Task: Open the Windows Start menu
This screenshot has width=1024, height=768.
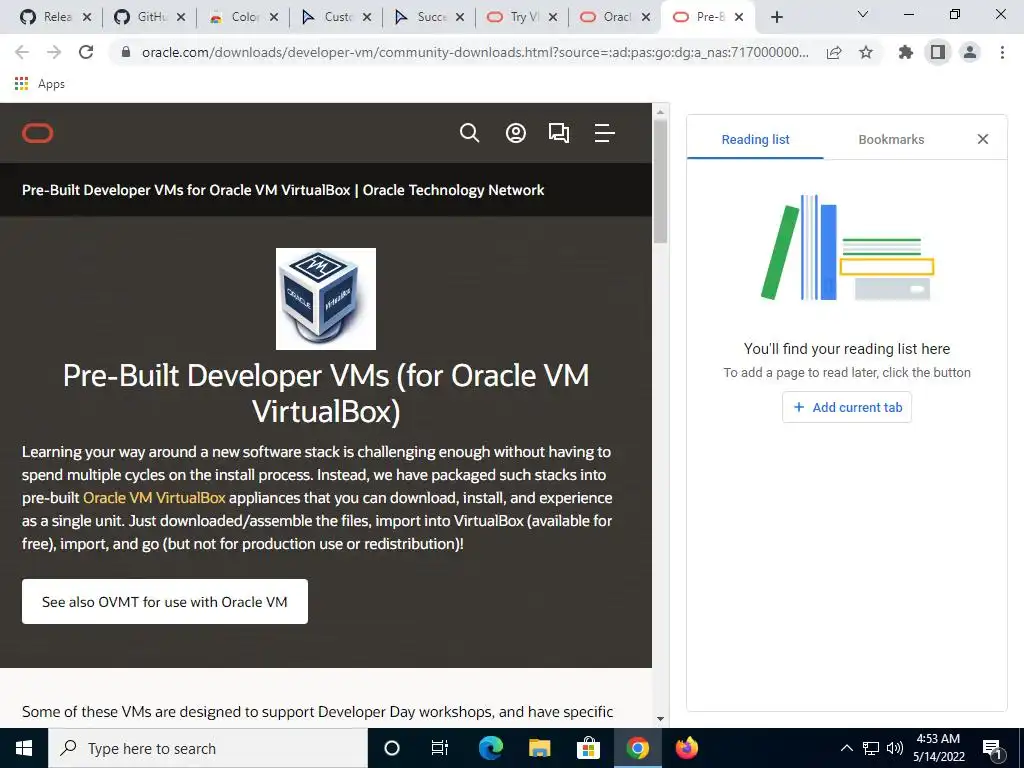Action: point(24,748)
